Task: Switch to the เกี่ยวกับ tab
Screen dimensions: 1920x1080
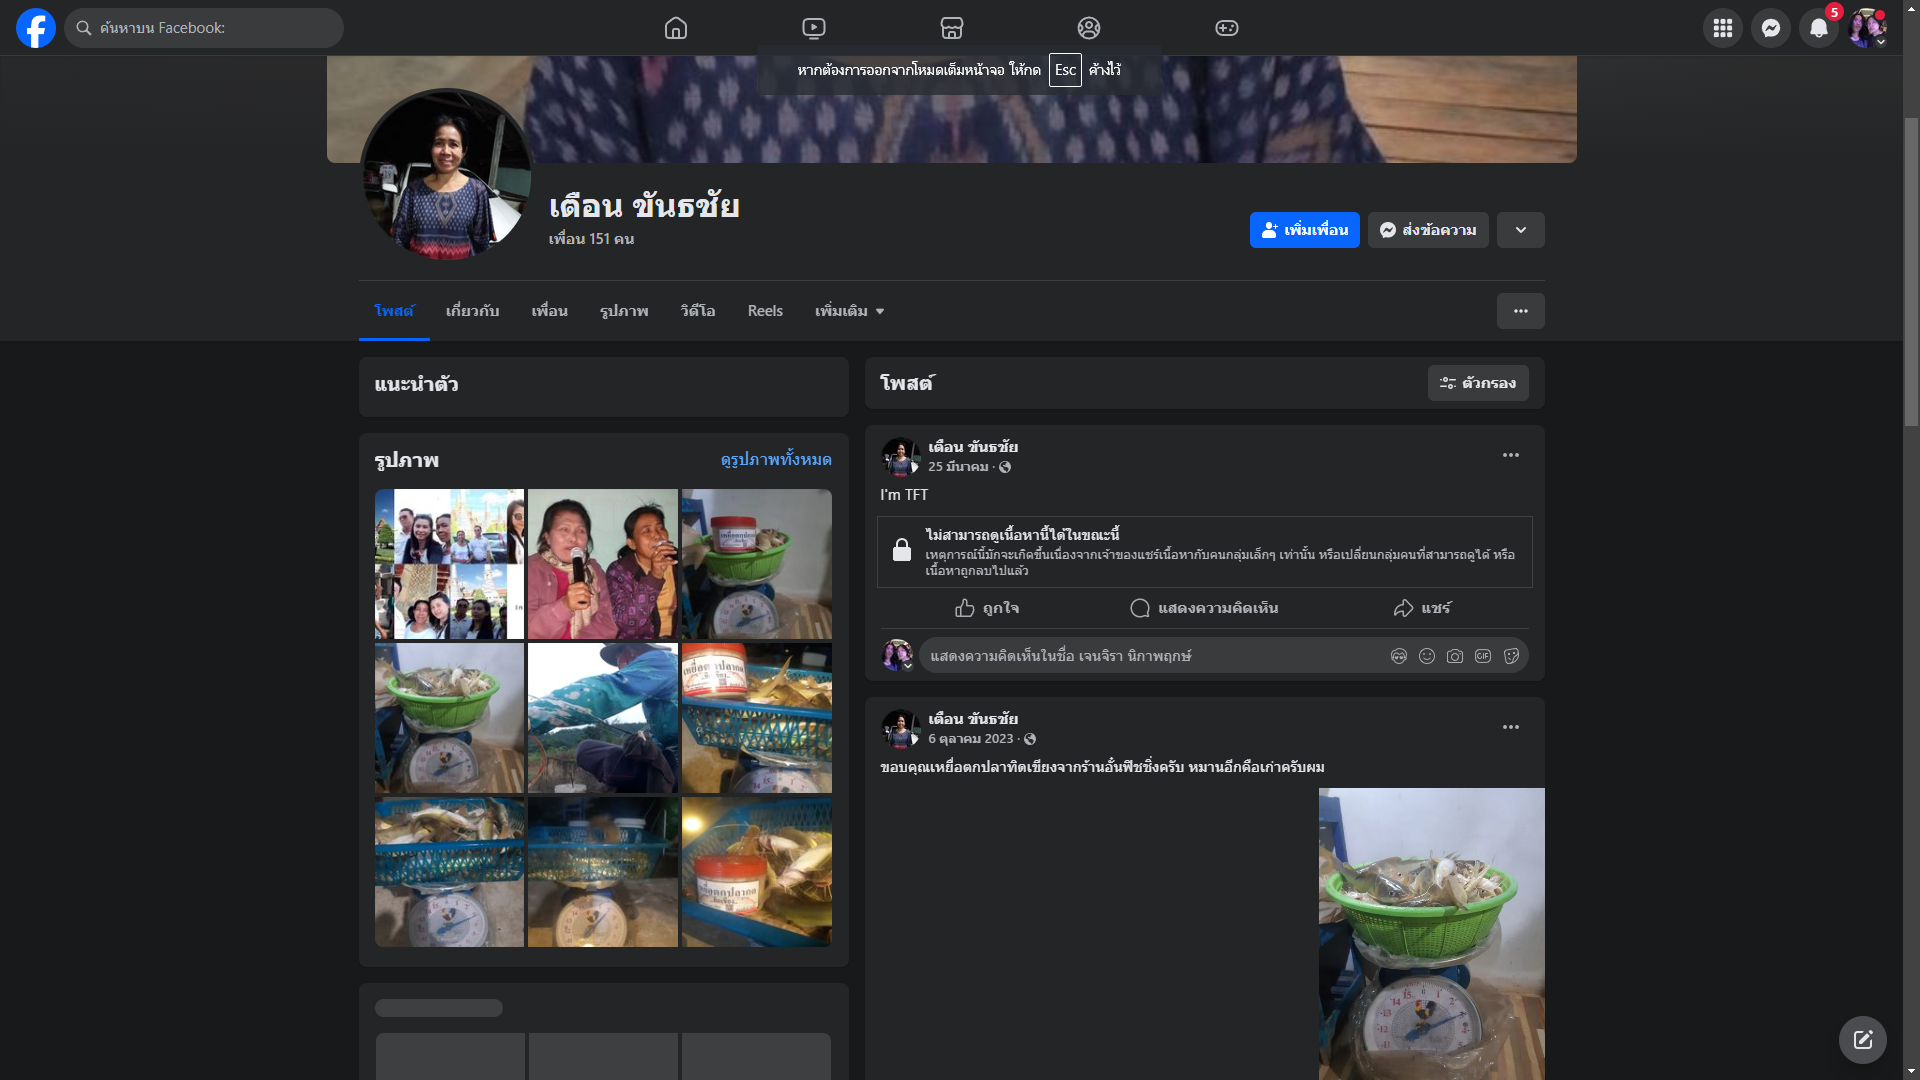Action: click(472, 311)
